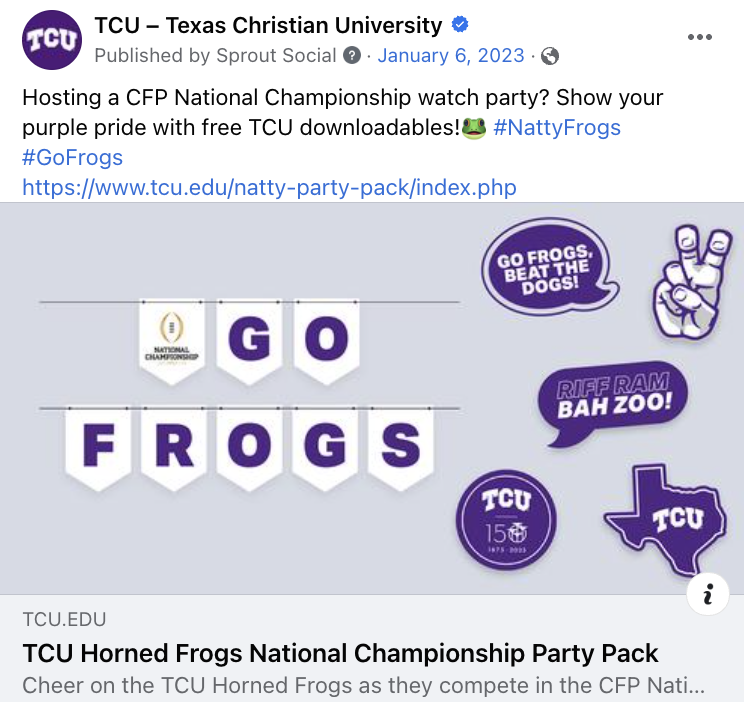Click the blue verified badge icon
744x702 pixels.
(461, 25)
